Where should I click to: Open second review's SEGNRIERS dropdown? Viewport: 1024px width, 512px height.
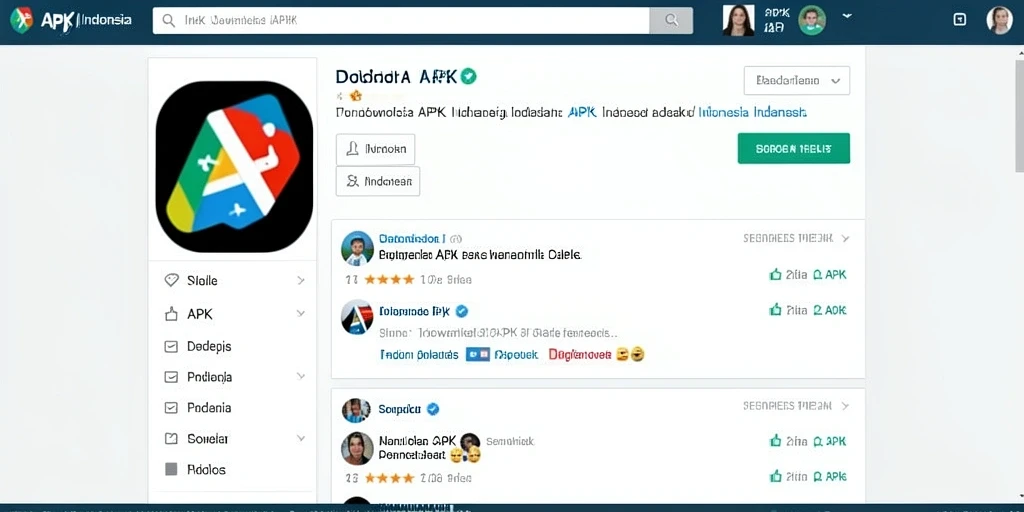795,406
